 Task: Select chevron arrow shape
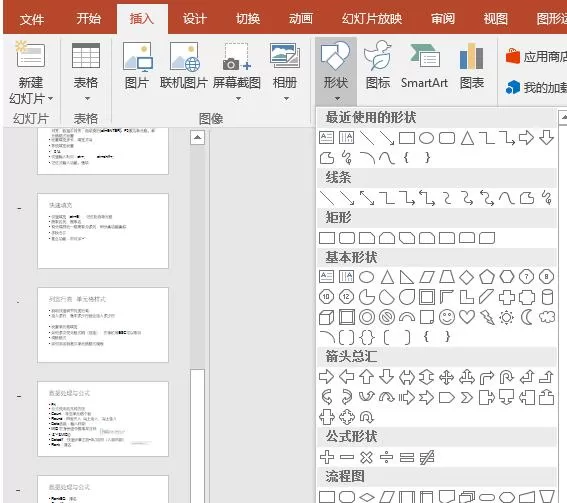[466, 398]
